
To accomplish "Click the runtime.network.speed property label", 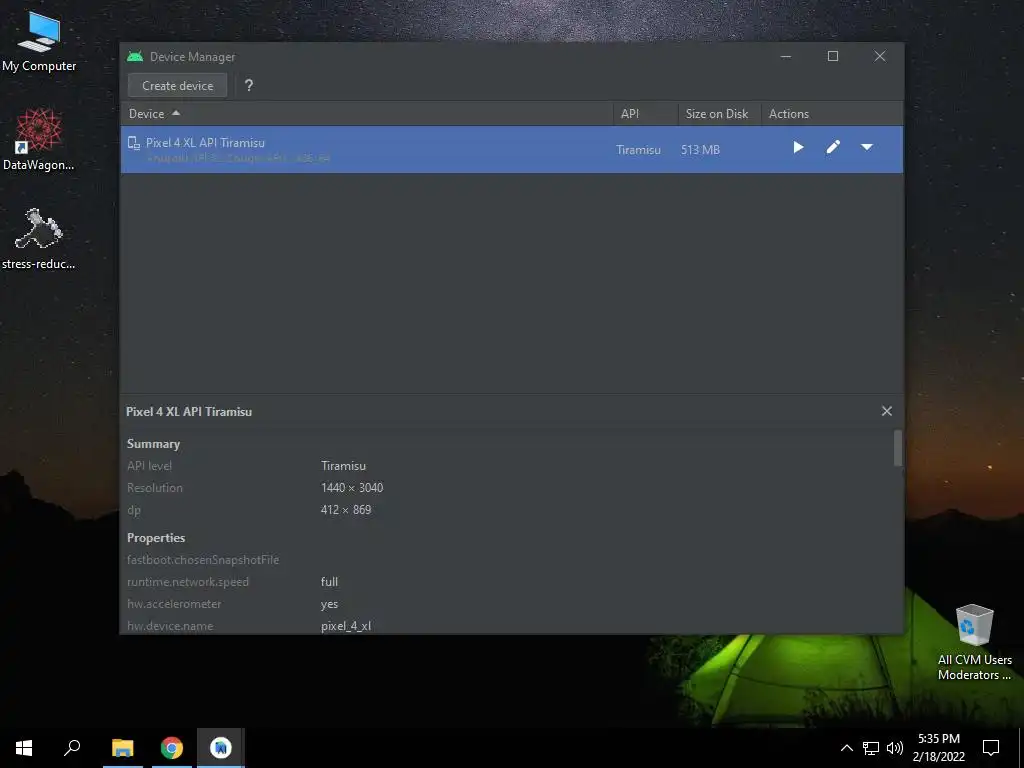I will tap(188, 582).
